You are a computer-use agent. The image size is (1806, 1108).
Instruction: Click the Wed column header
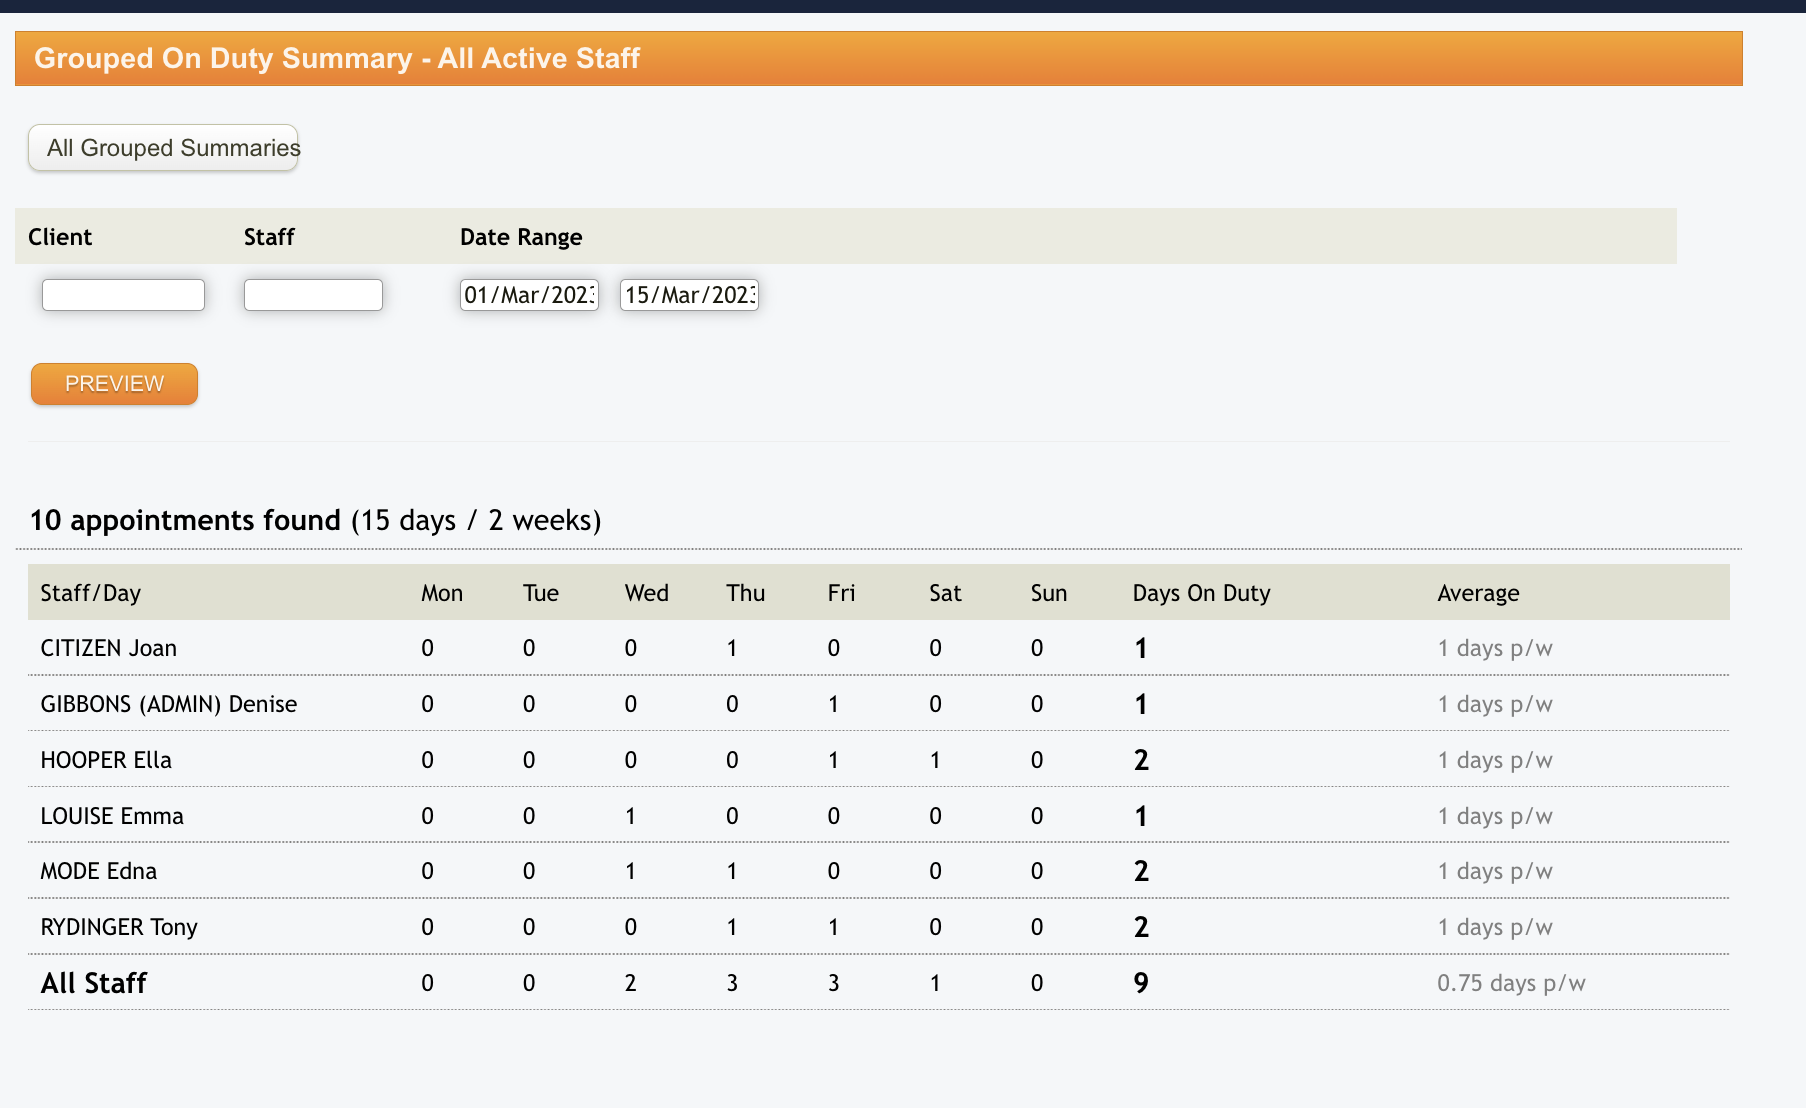click(x=646, y=593)
